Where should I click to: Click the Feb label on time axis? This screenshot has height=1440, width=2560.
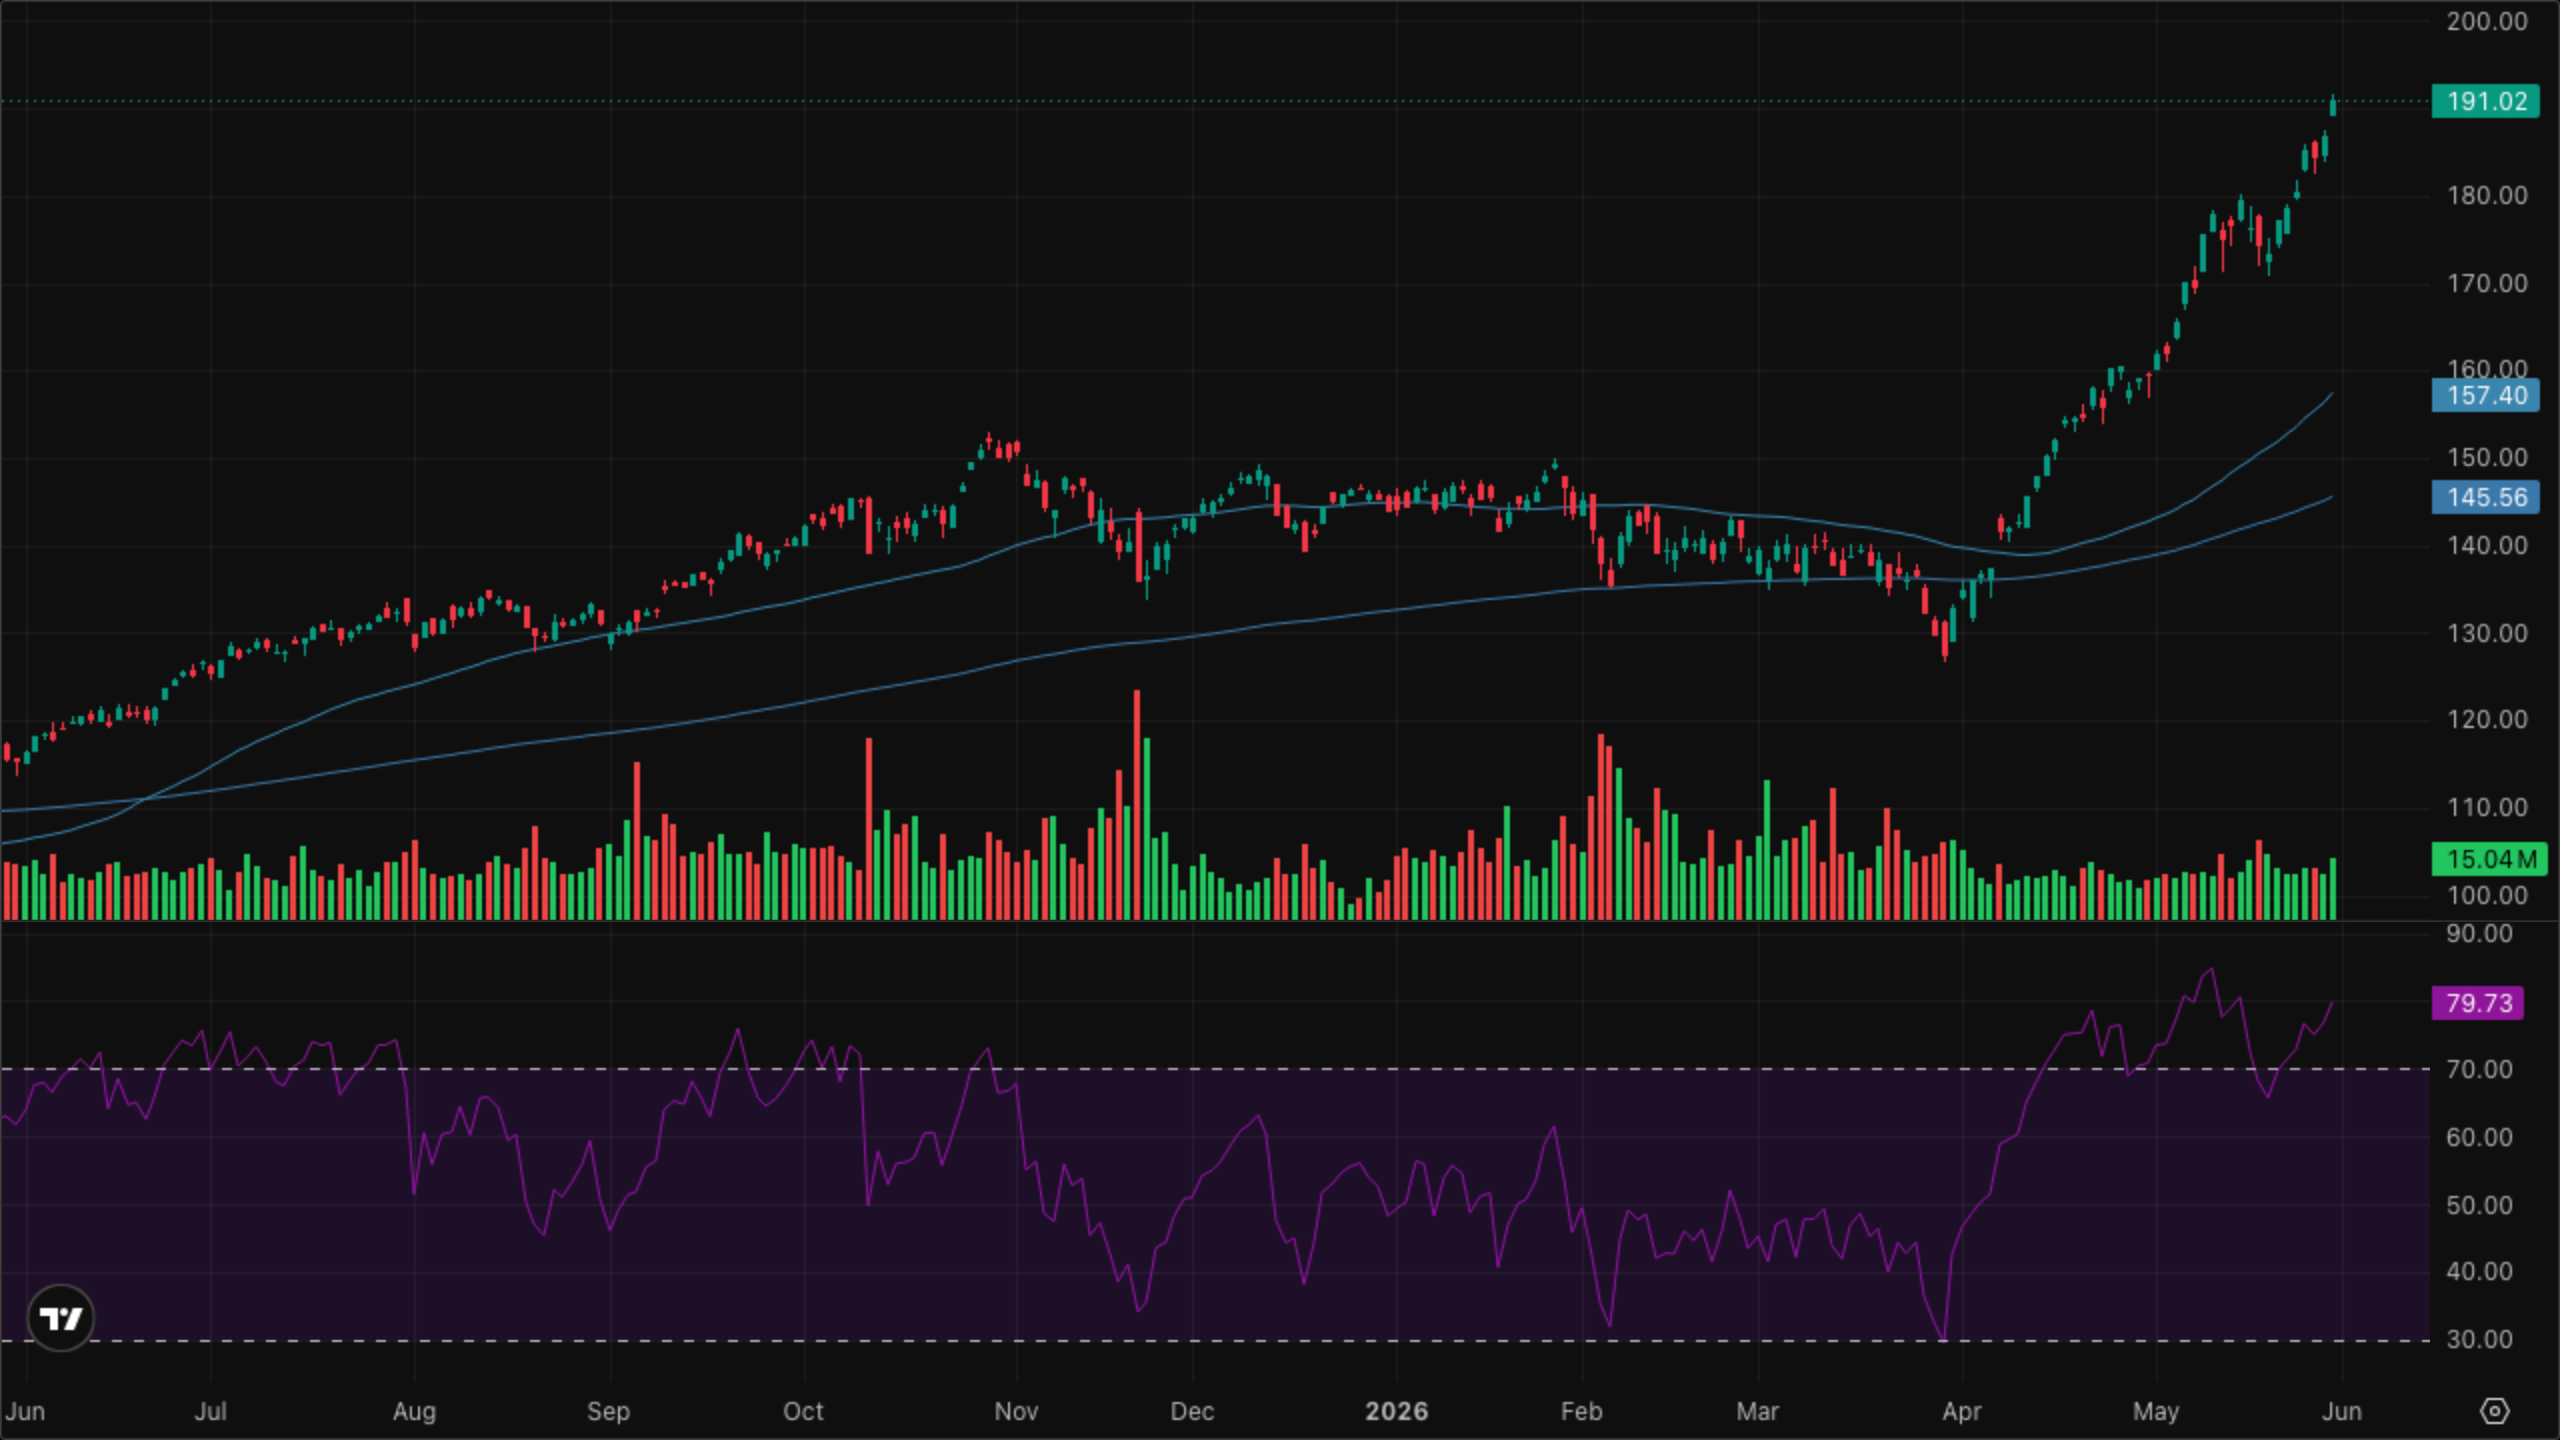[x=1581, y=1411]
